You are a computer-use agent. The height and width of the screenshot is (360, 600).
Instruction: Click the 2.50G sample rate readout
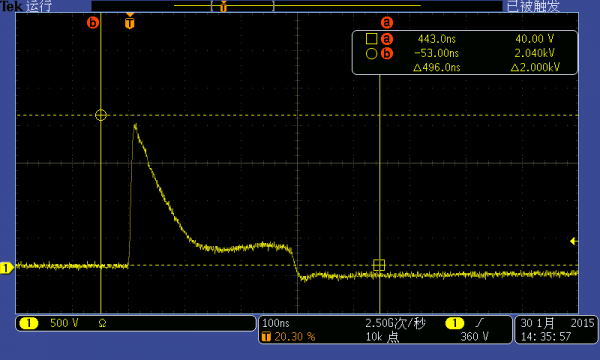click(395, 323)
